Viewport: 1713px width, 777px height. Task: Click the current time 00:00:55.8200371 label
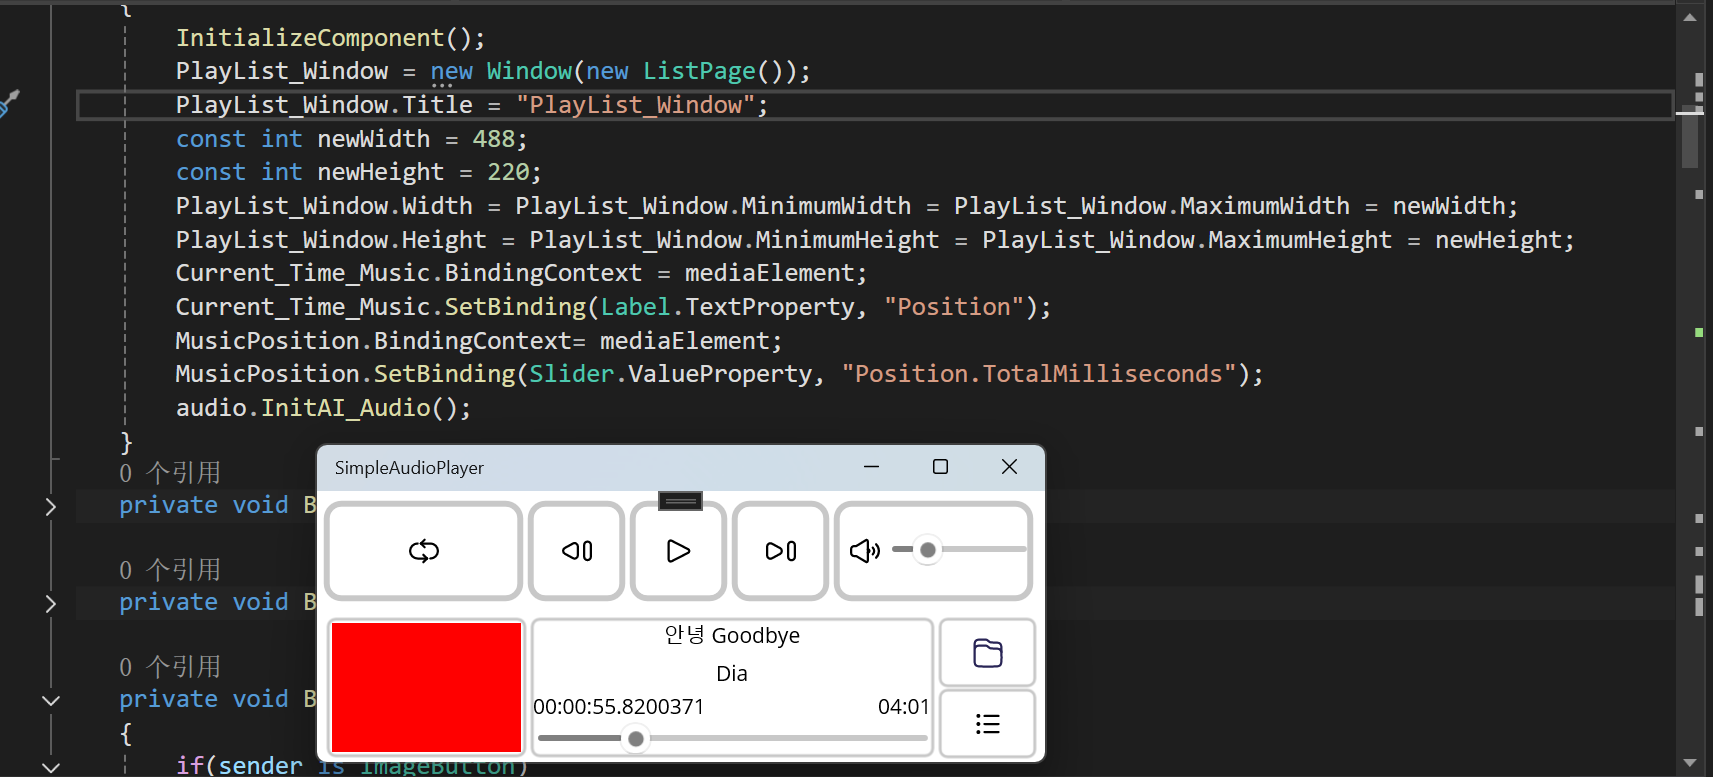click(x=619, y=707)
